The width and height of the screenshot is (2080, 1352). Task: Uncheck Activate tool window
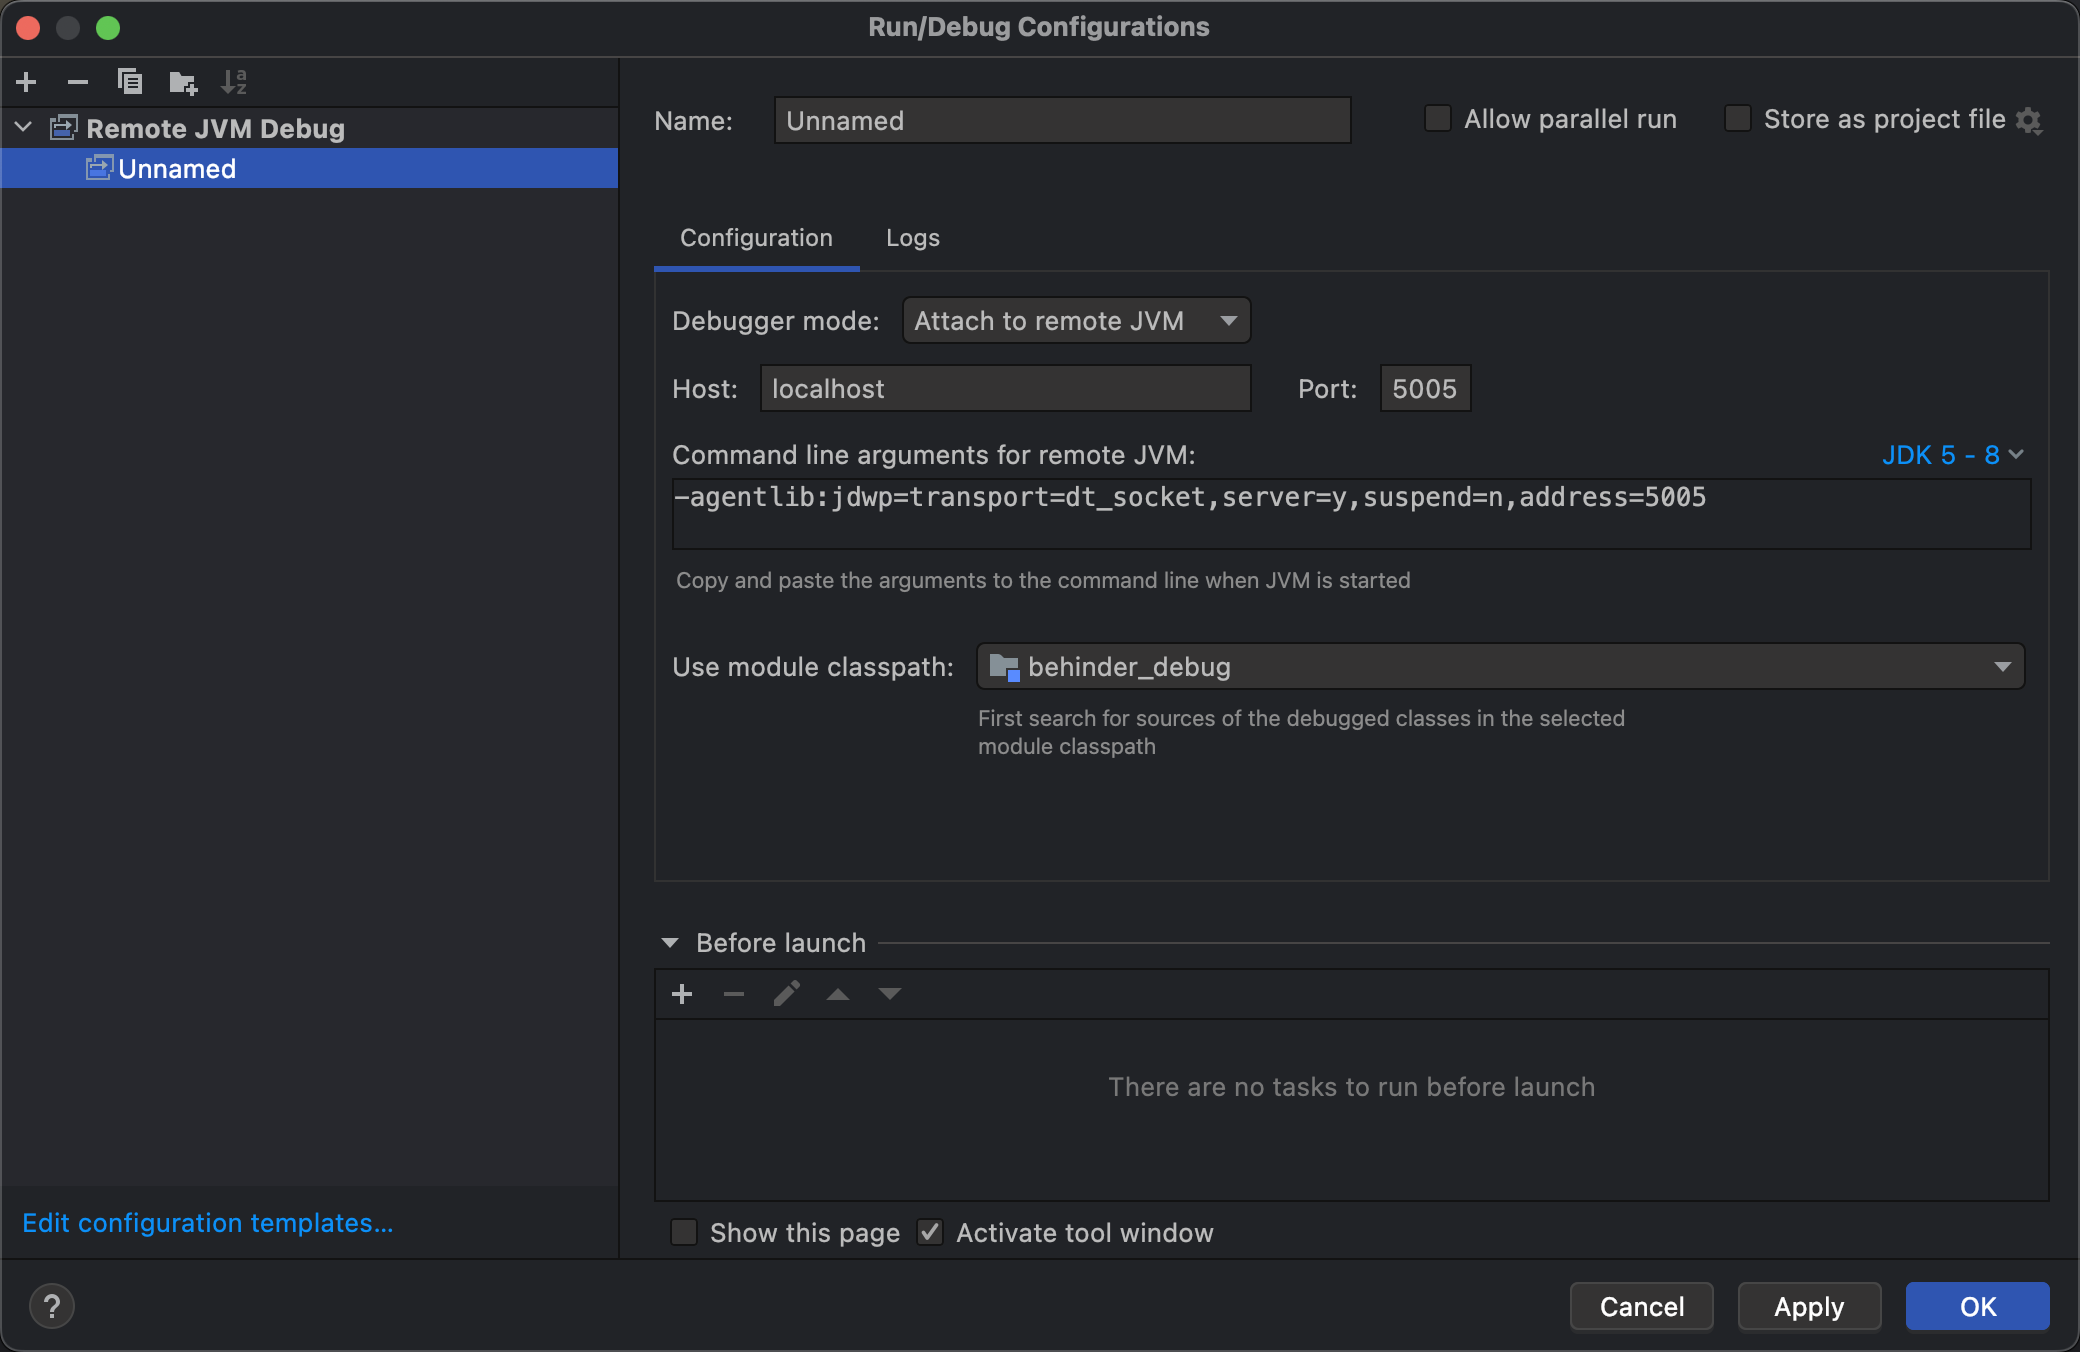(930, 1232)
